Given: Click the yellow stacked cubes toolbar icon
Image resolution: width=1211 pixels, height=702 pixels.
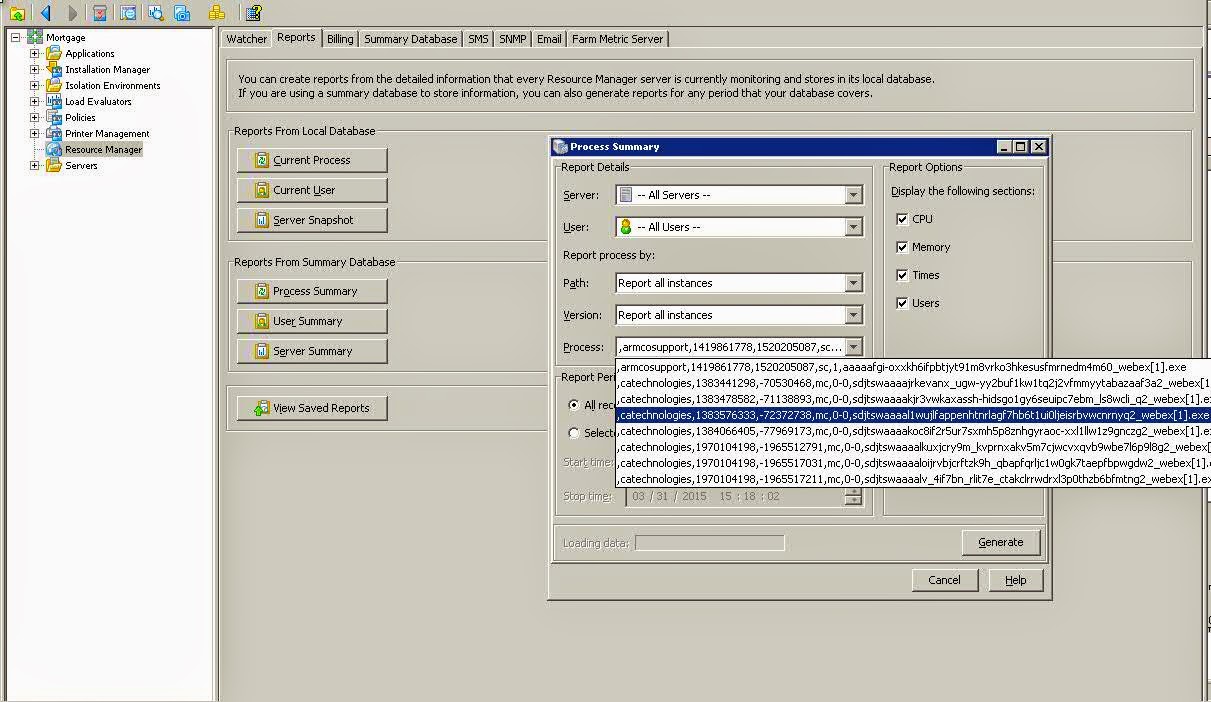Looking at the screenshot, I should [217, 13].
